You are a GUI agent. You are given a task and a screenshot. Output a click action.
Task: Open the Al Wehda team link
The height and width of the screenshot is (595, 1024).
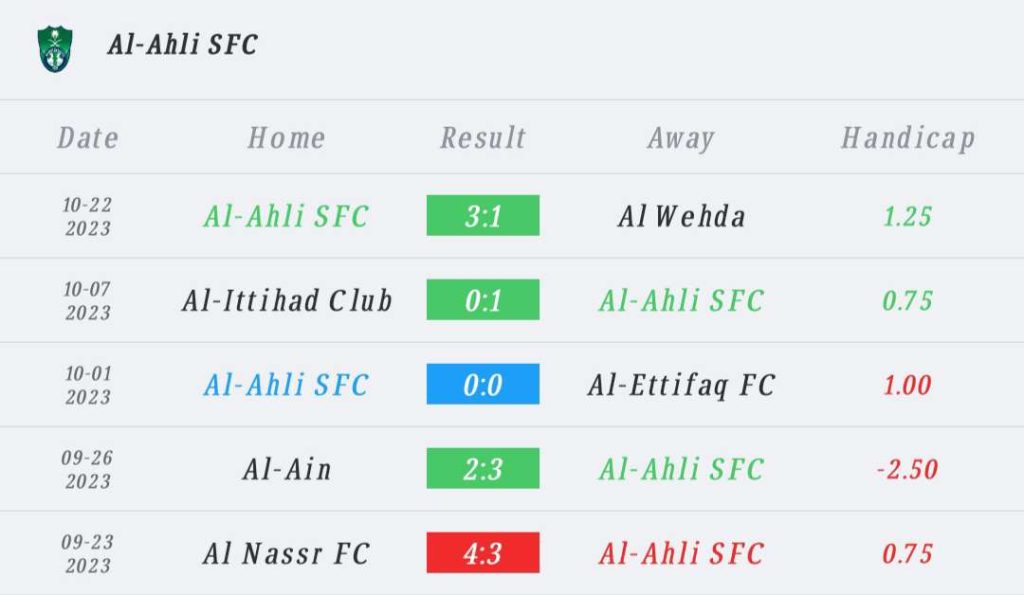tap(681, 216)
